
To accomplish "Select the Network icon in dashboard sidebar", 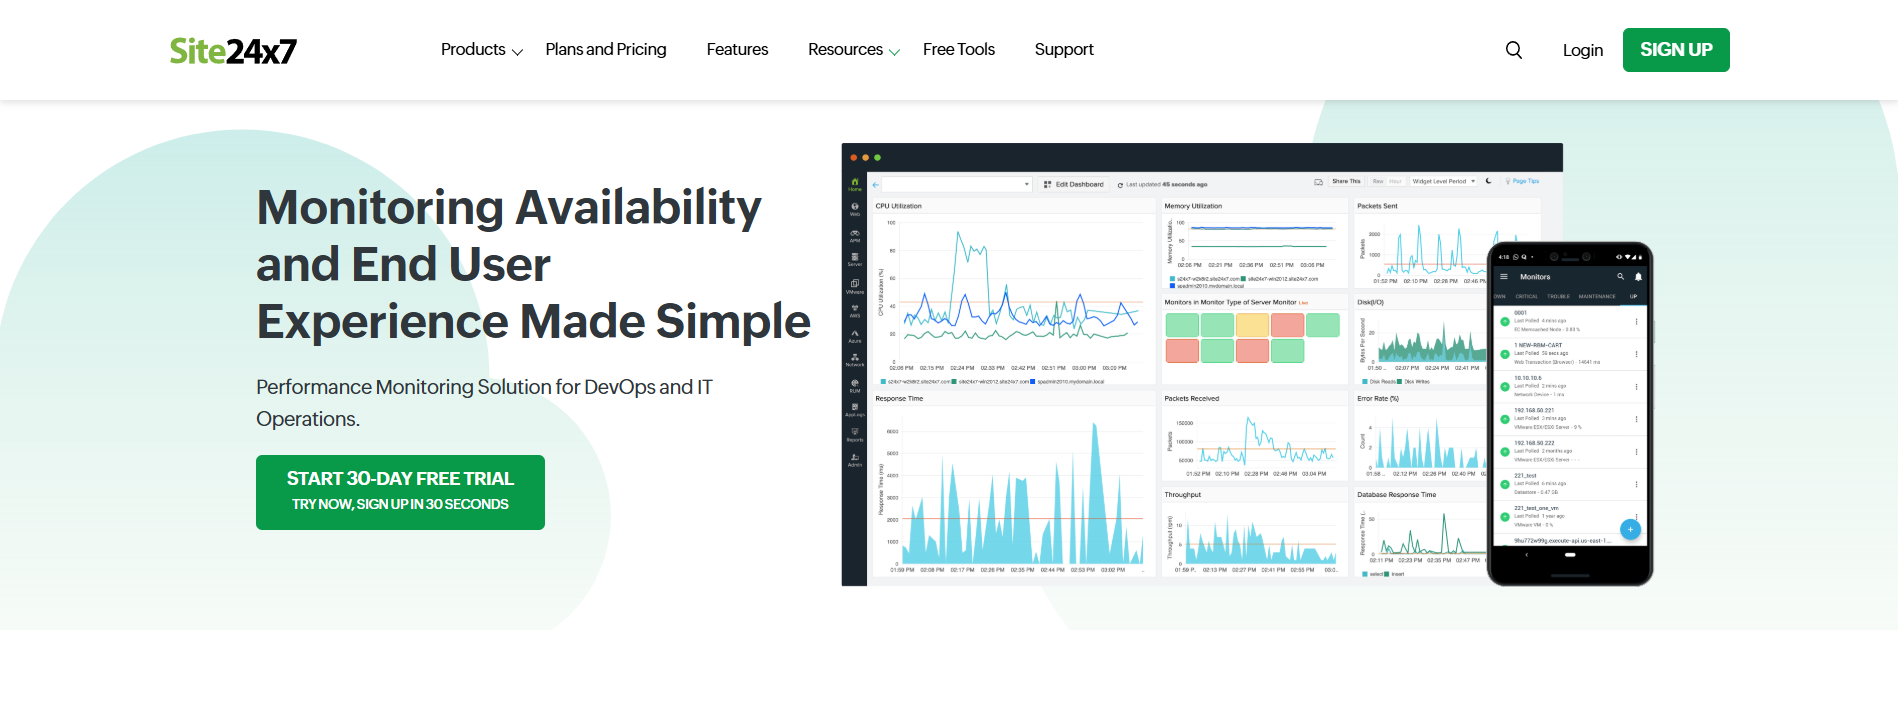I will [x=855, y=360].
